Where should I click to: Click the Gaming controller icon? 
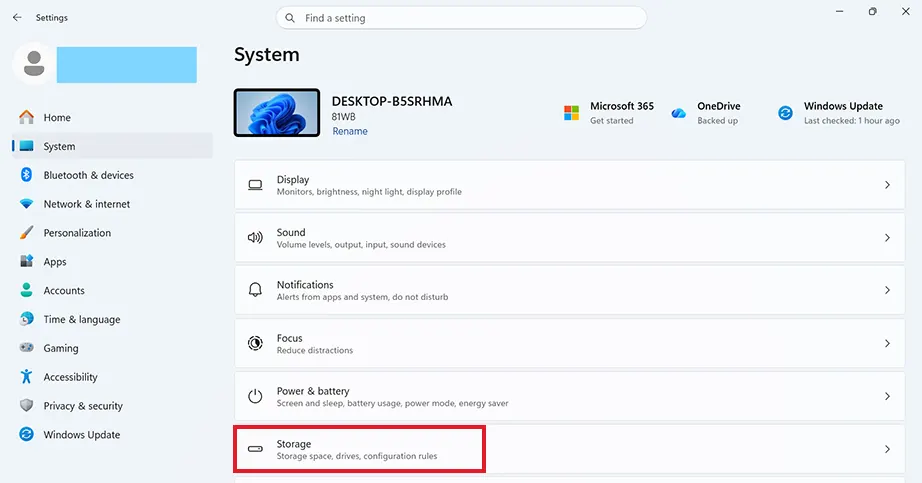[x=26, y=348]
